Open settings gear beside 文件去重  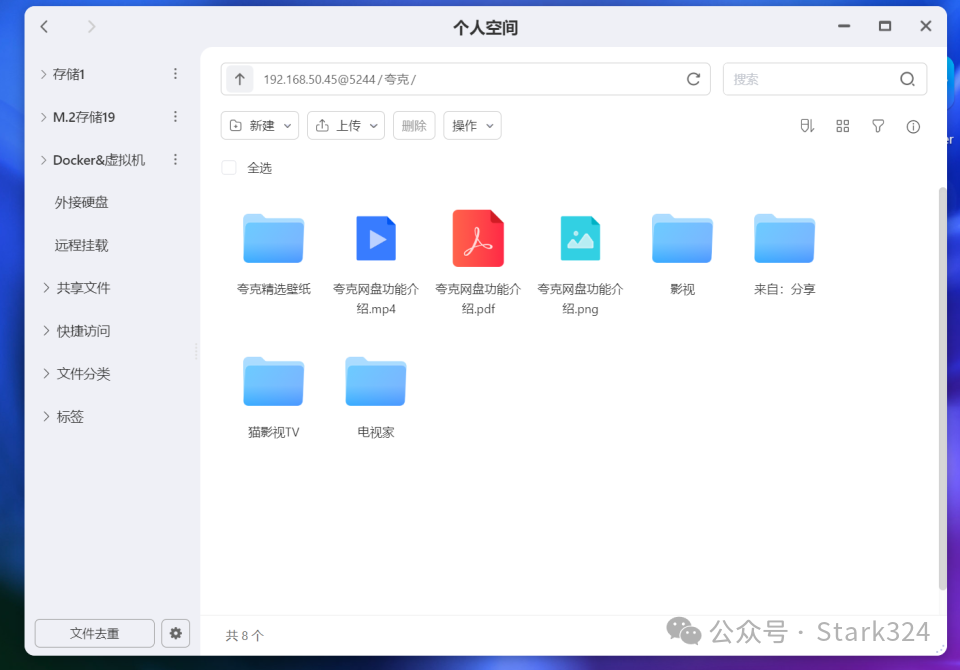[x=176, y=633]
